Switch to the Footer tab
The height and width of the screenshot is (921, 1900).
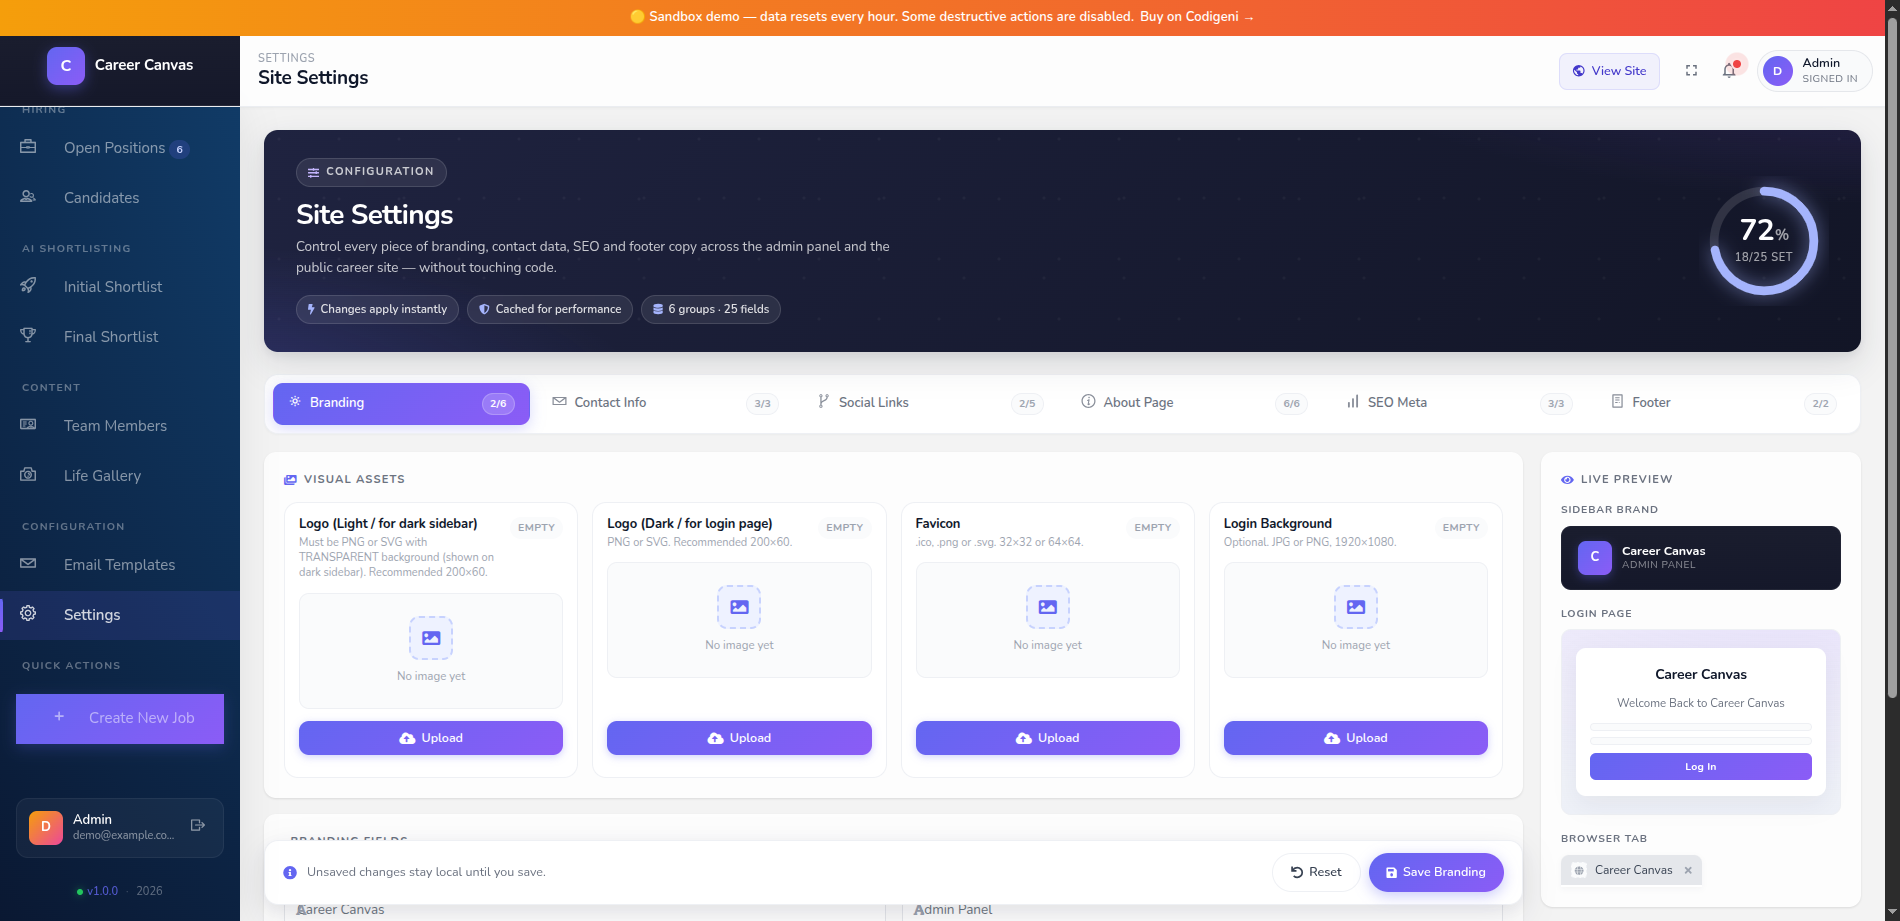coord(1723,404)
